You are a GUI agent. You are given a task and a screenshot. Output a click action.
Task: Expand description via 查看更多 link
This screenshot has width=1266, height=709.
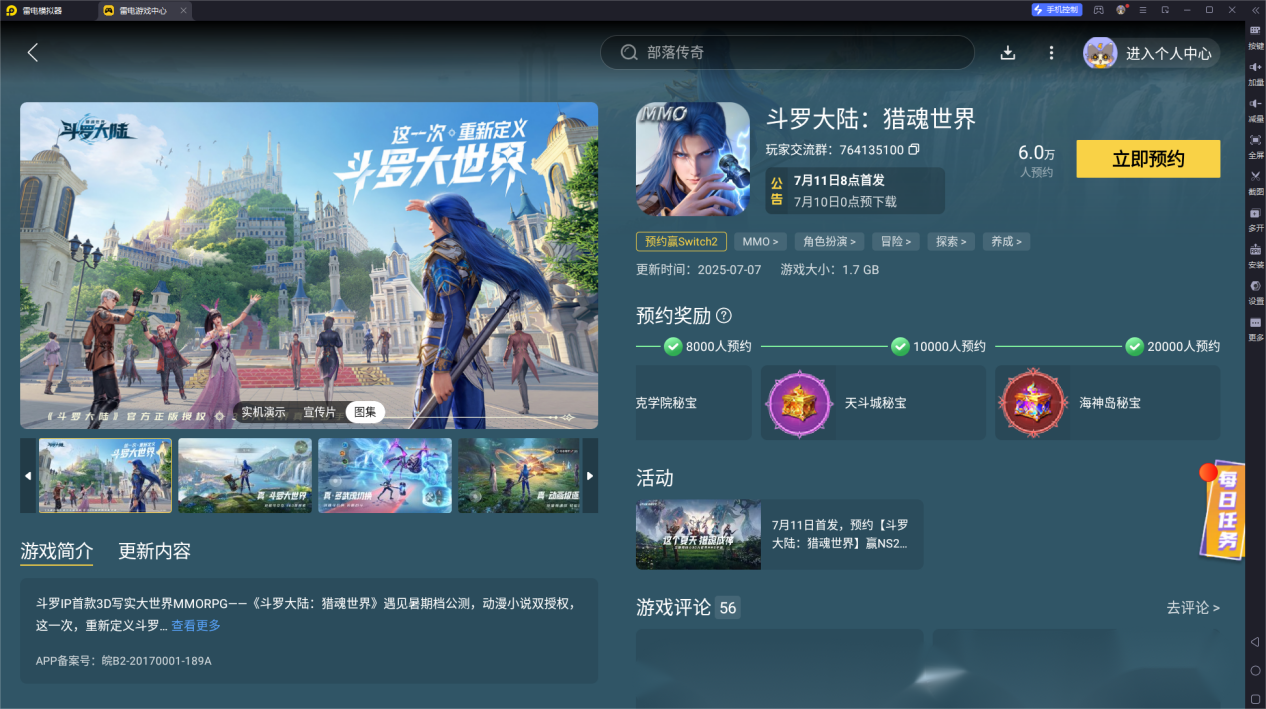[x=196, y=626]
